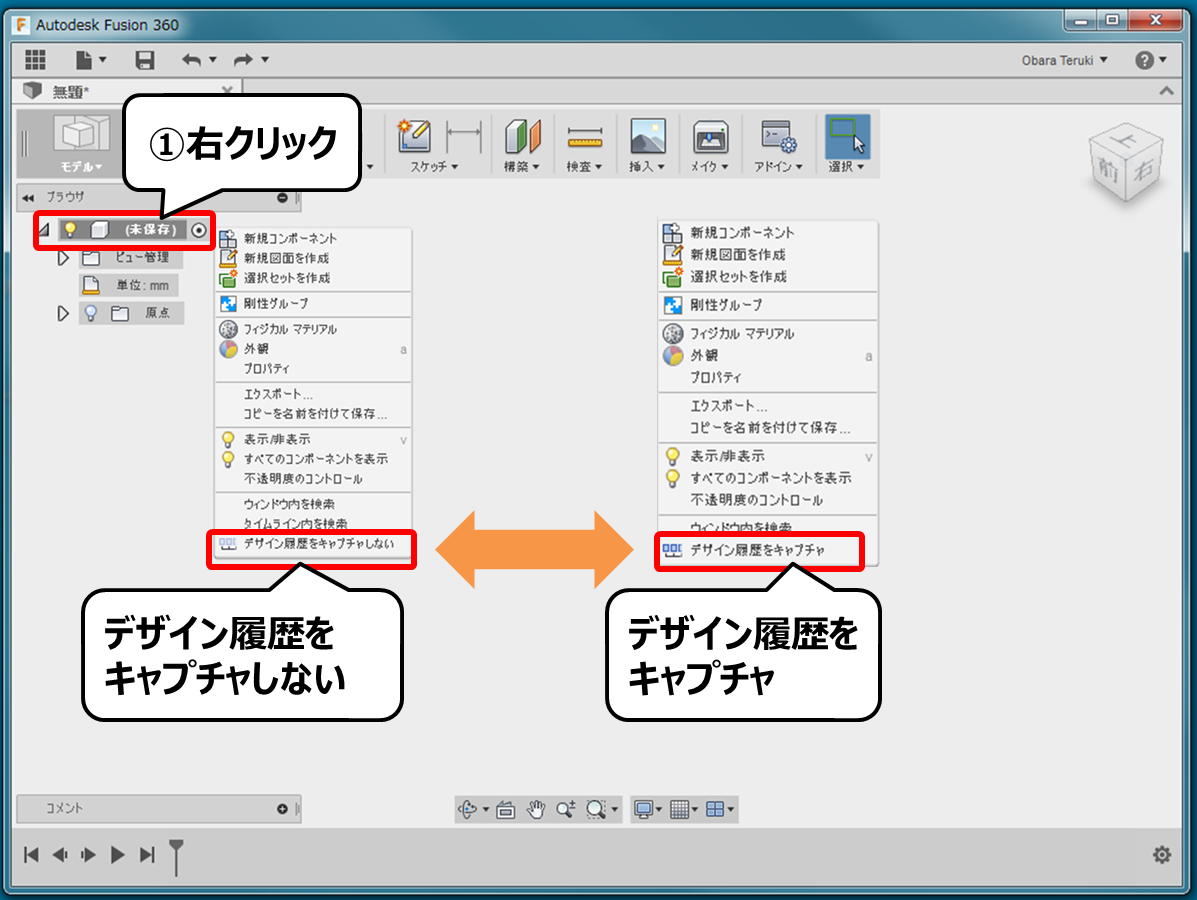The width and height of the screenshot is (1197, 900).
Task: Activate the Orbit navigation tool
Action: 467,809
